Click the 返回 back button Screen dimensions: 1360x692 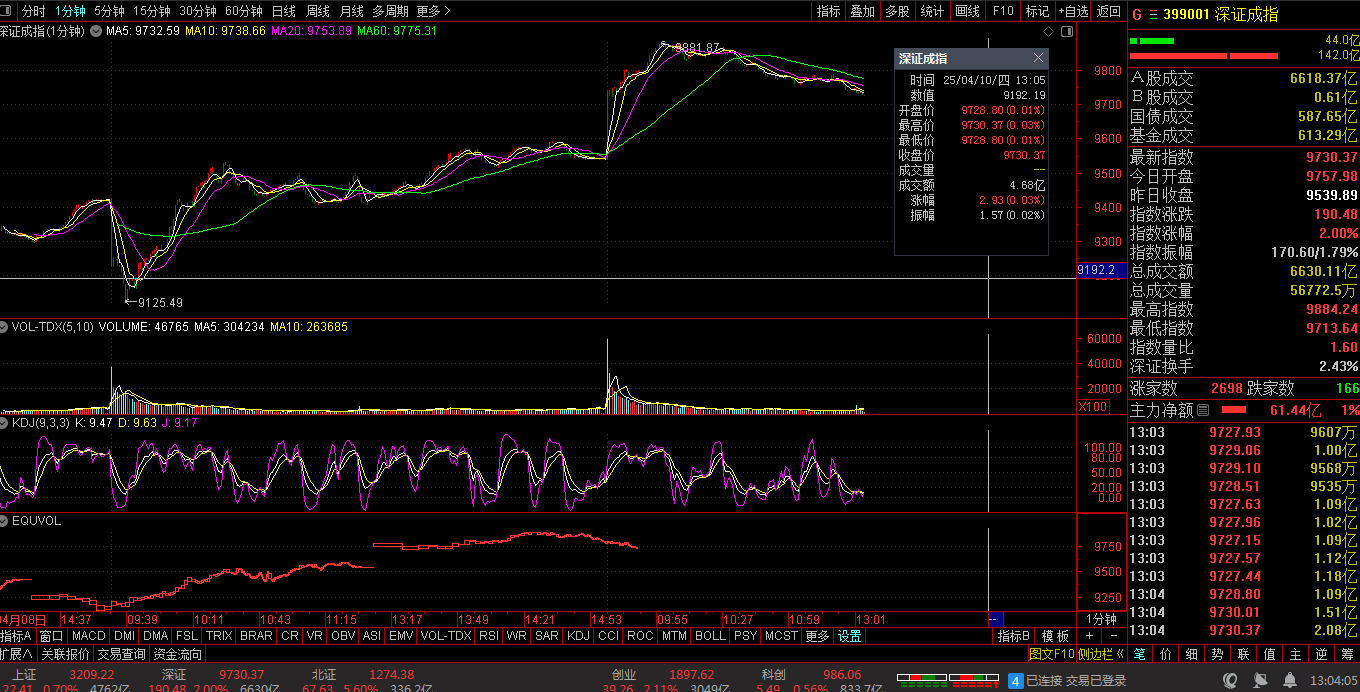click(x=1109, y=11)
